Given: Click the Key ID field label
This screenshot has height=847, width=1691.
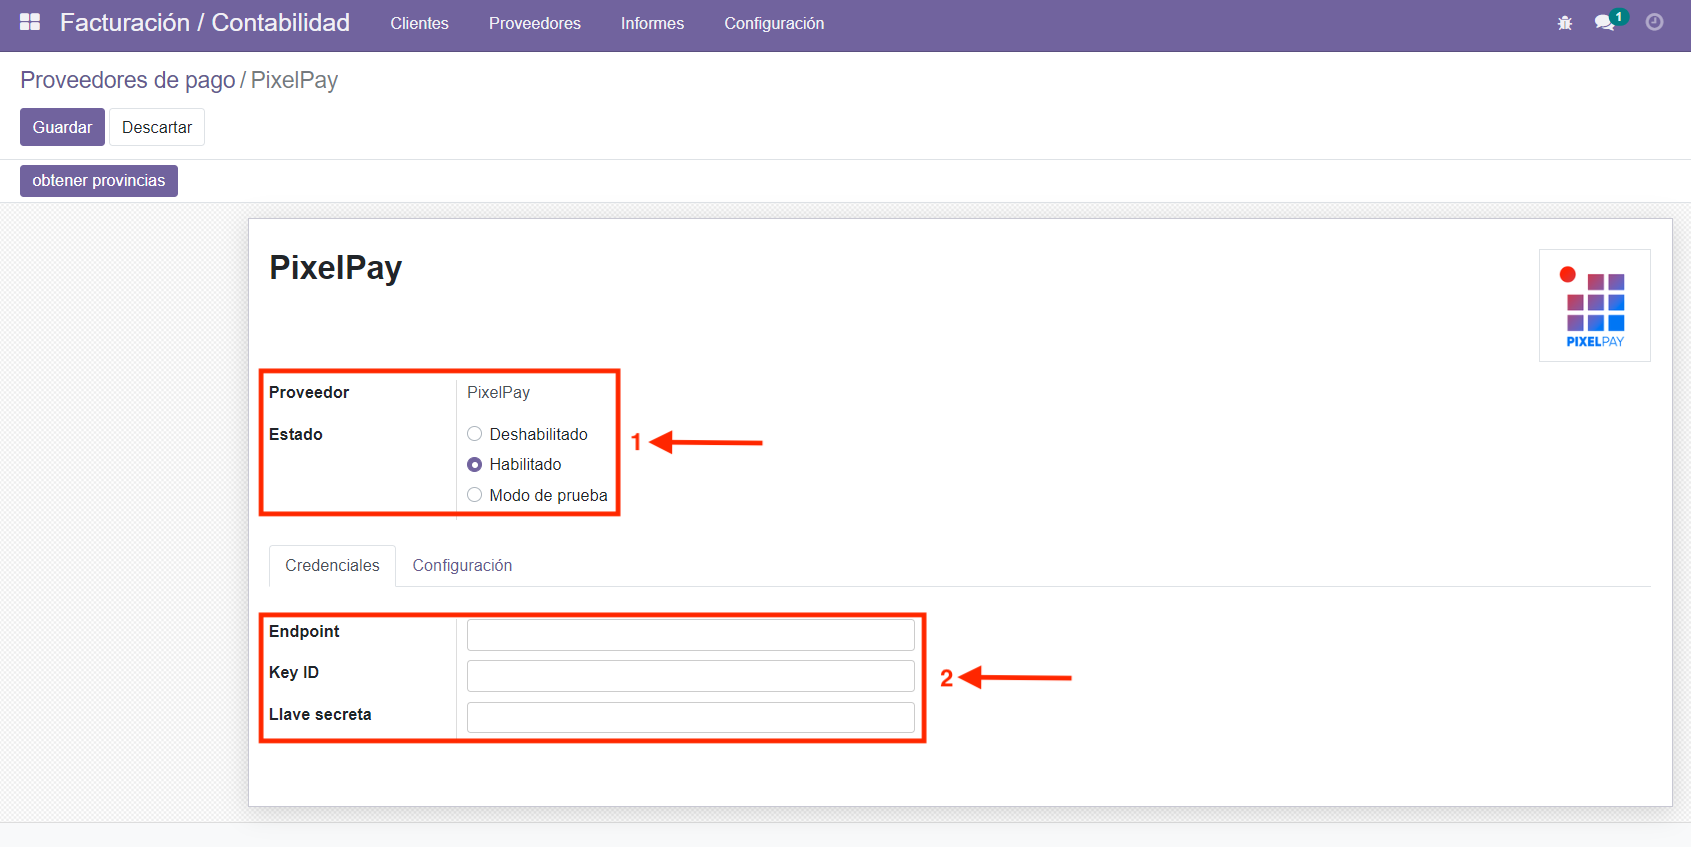Looking at the screenshot, I should pos(294,672).
